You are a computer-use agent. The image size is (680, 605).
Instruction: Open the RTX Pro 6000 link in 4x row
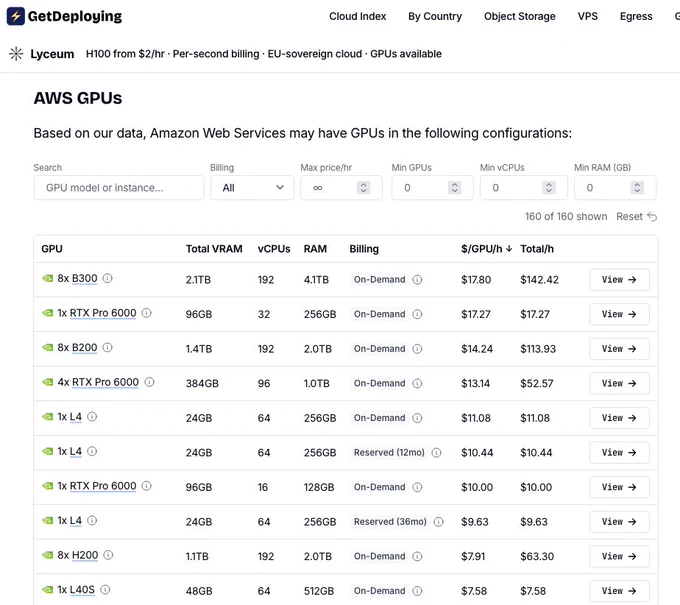point(105,383)
